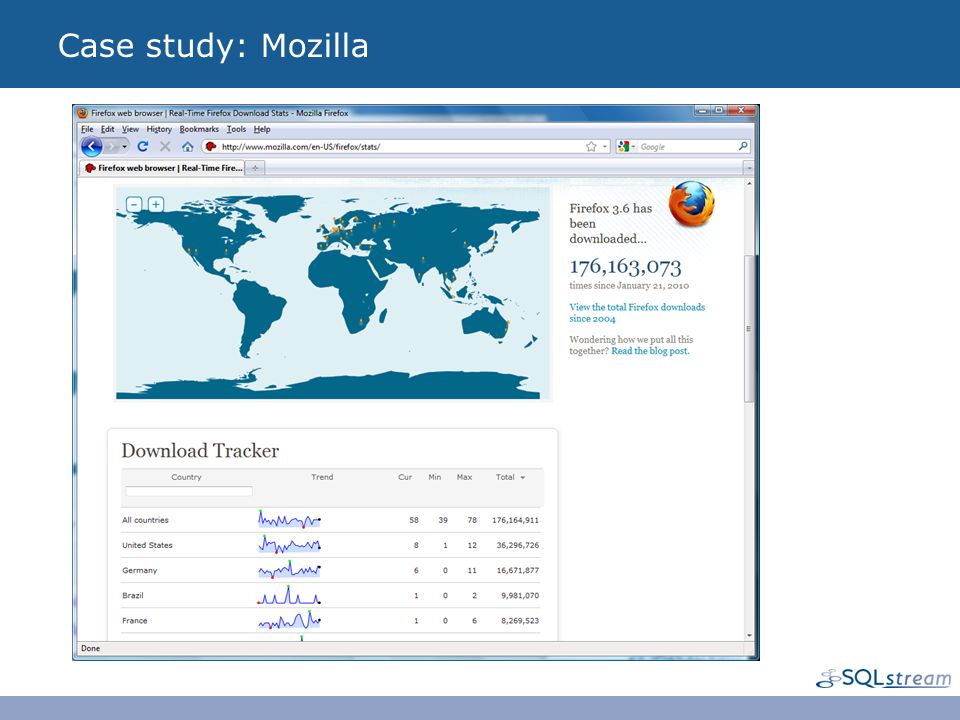960x720 pixels.
Task: Click the Forward arrow button
Action: point(111,147)
